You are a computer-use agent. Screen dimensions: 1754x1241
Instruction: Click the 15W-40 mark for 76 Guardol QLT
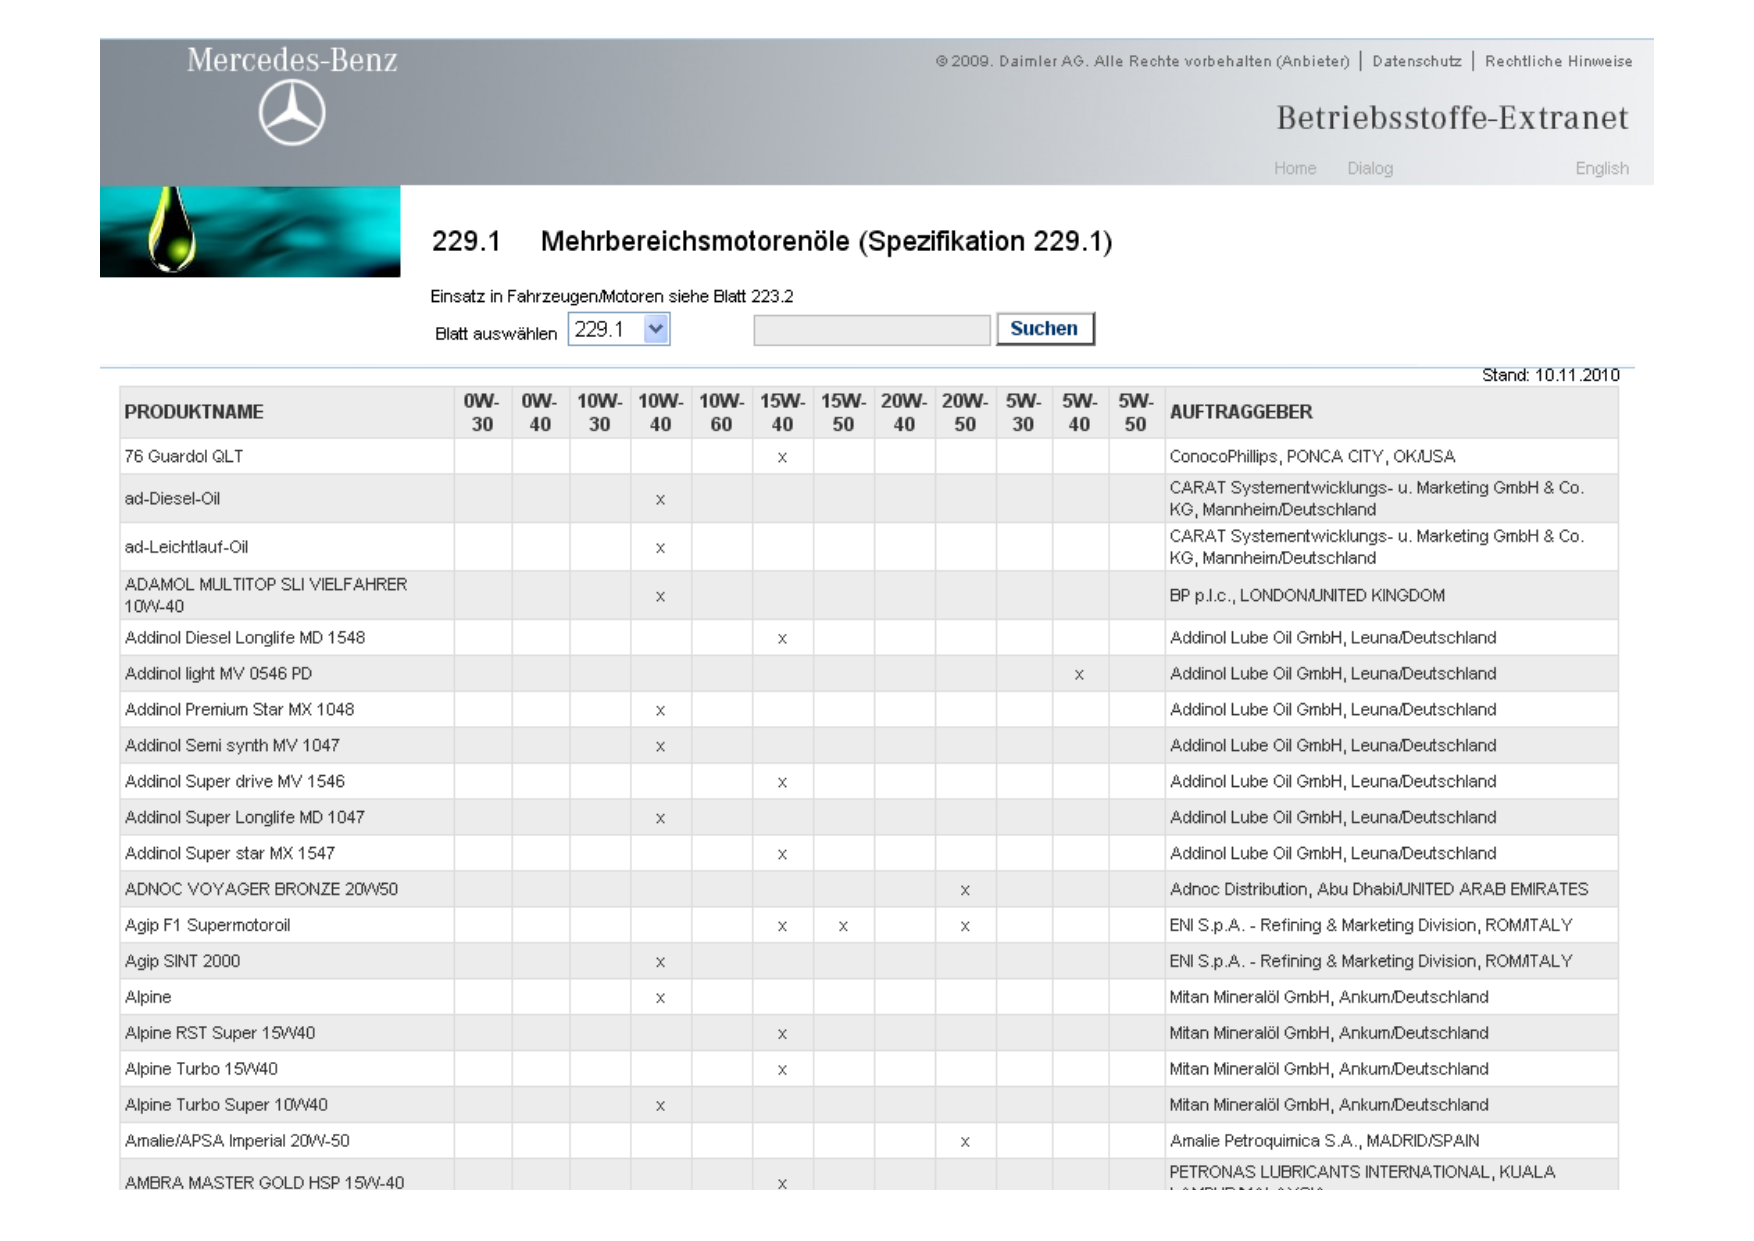(x=782, y=458)
